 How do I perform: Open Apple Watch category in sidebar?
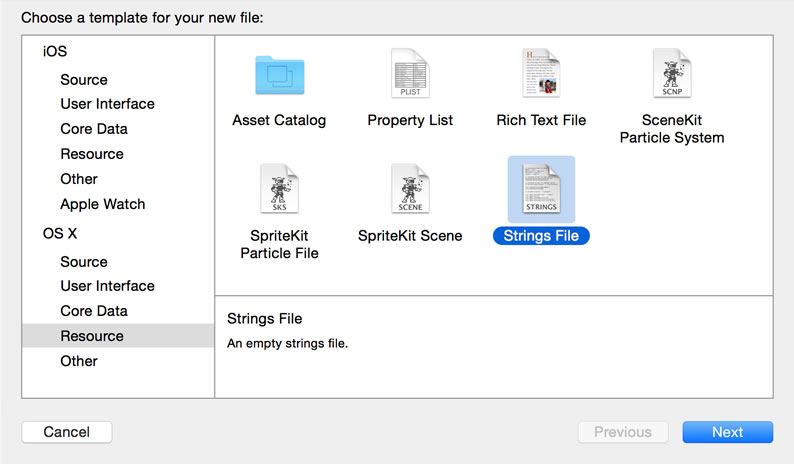tap(103, 204)
